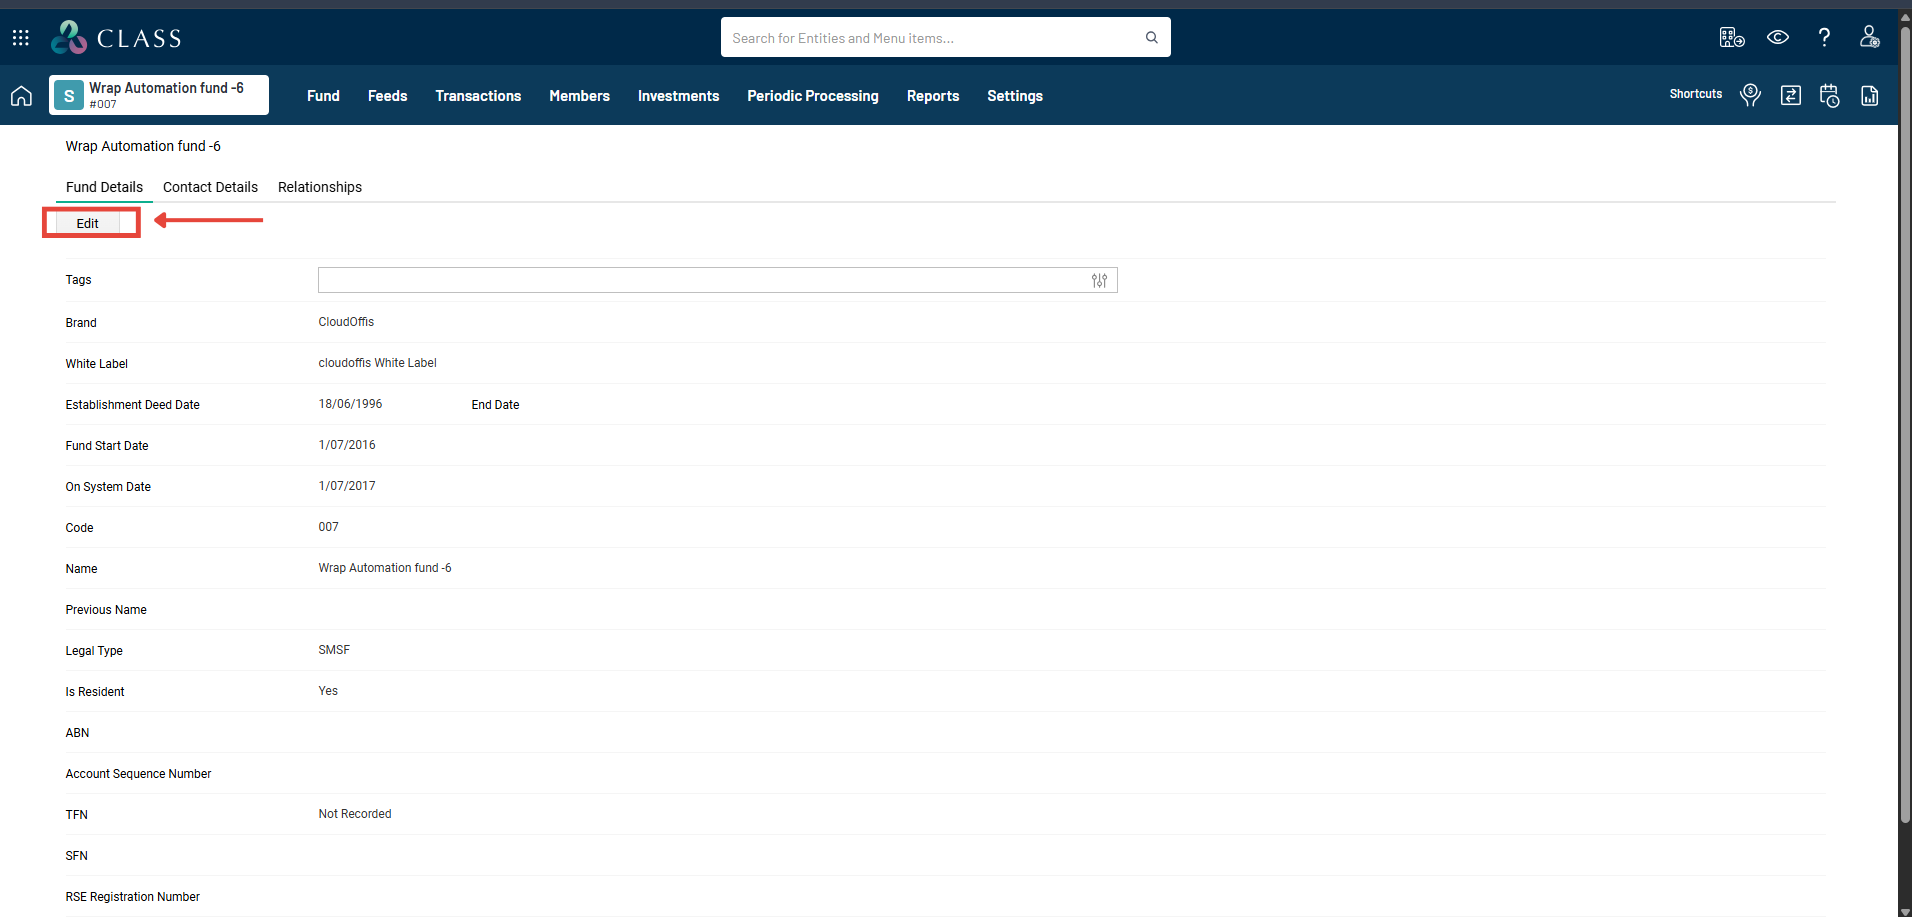Open the Investments menu
The image size is (1912, 917).
[678, 96]
